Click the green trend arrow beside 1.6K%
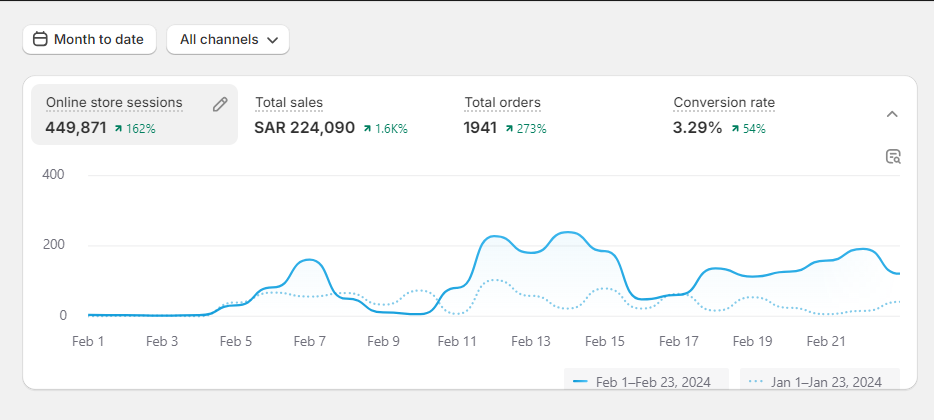The width and height of the screenshot is (934, 420). click(367, 129)
